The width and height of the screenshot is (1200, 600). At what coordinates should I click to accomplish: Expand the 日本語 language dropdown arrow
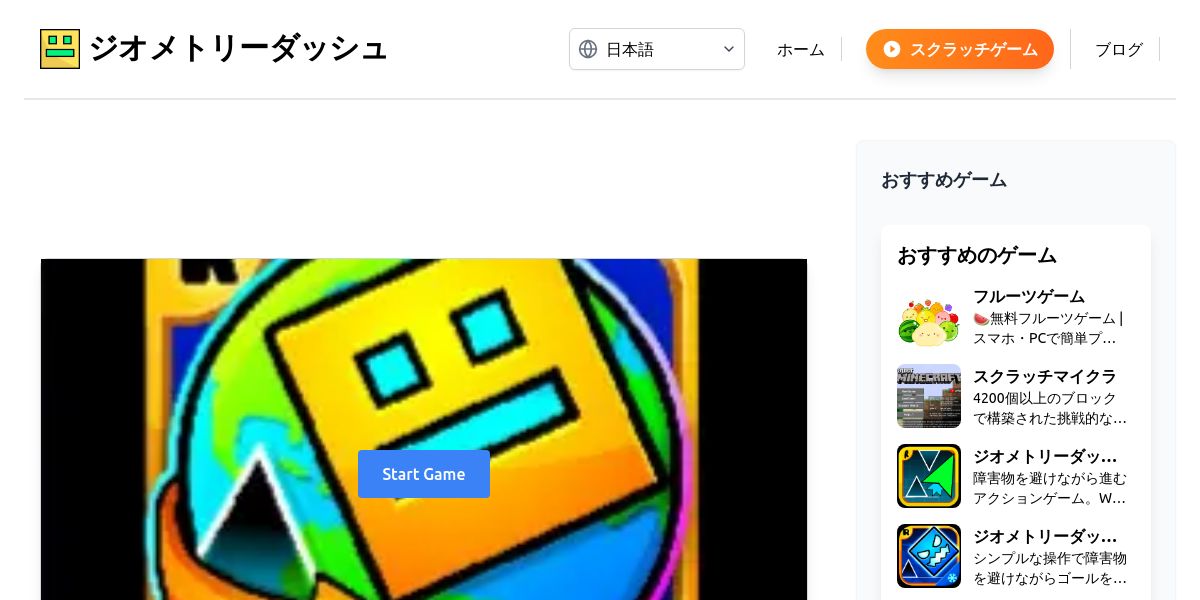[x=729, y=49]
